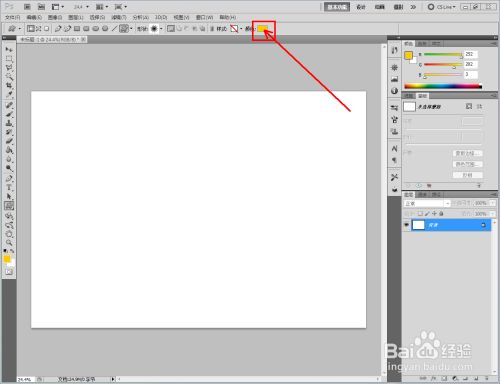Image resolution: width=500 pixels, height=384 pixels.
Task: Launch Mini Bridge from application bar
Action: [x=41, y=7]
